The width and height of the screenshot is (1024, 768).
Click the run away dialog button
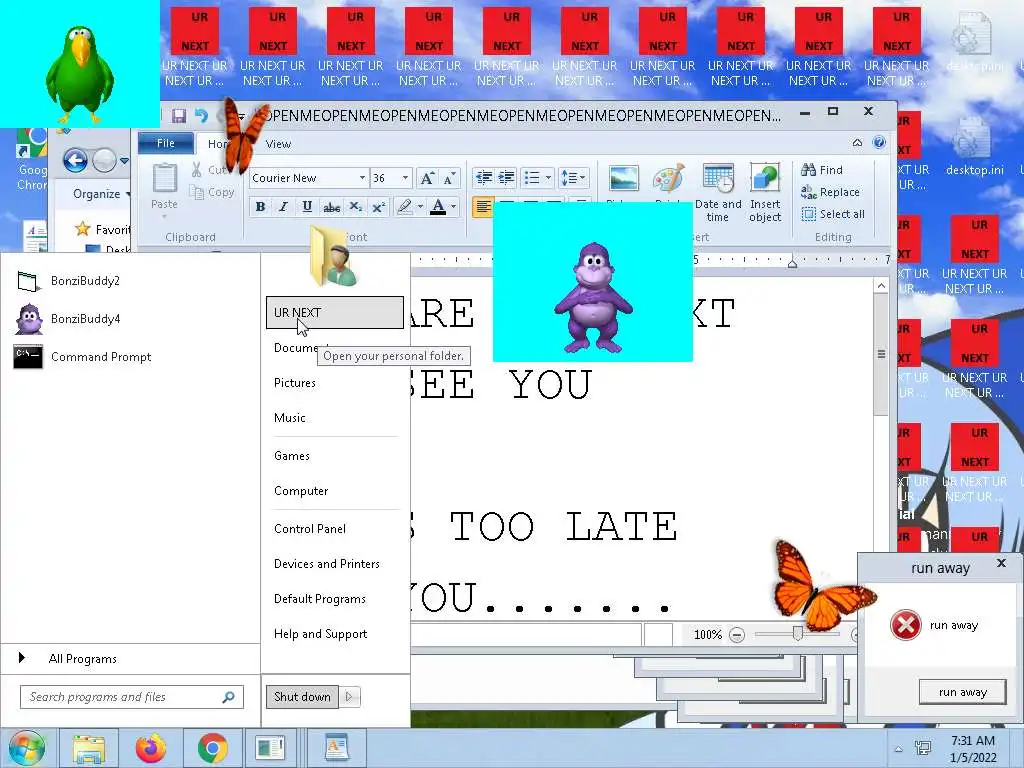(x=962, y=692)
